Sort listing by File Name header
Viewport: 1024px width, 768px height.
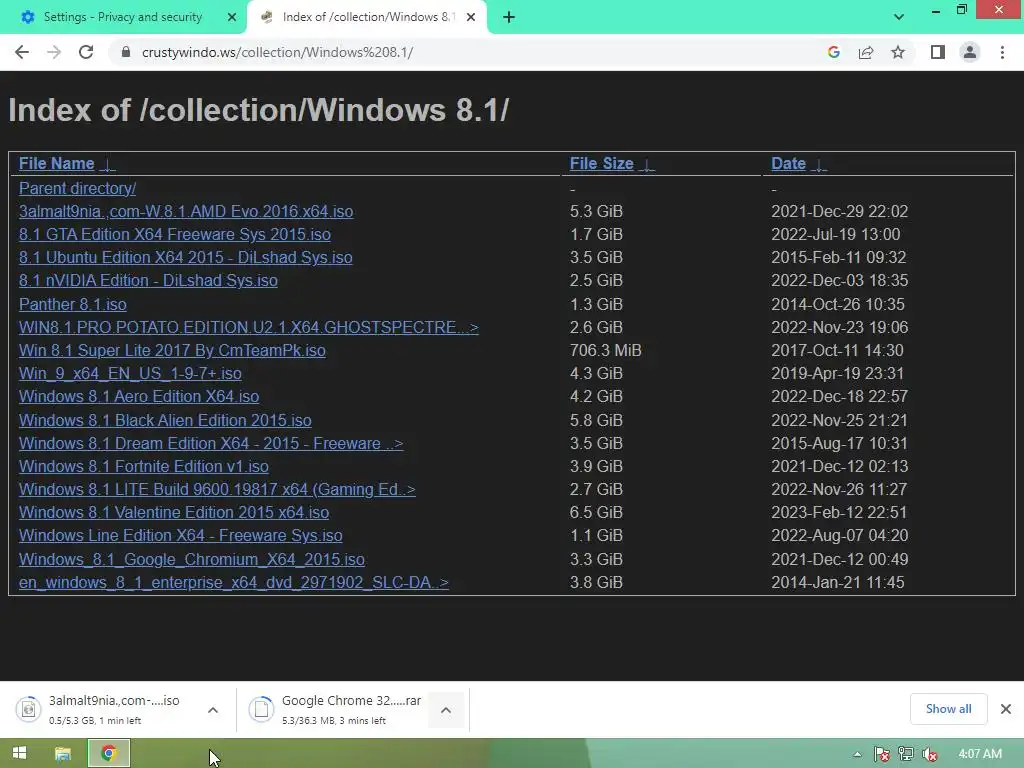57,163
